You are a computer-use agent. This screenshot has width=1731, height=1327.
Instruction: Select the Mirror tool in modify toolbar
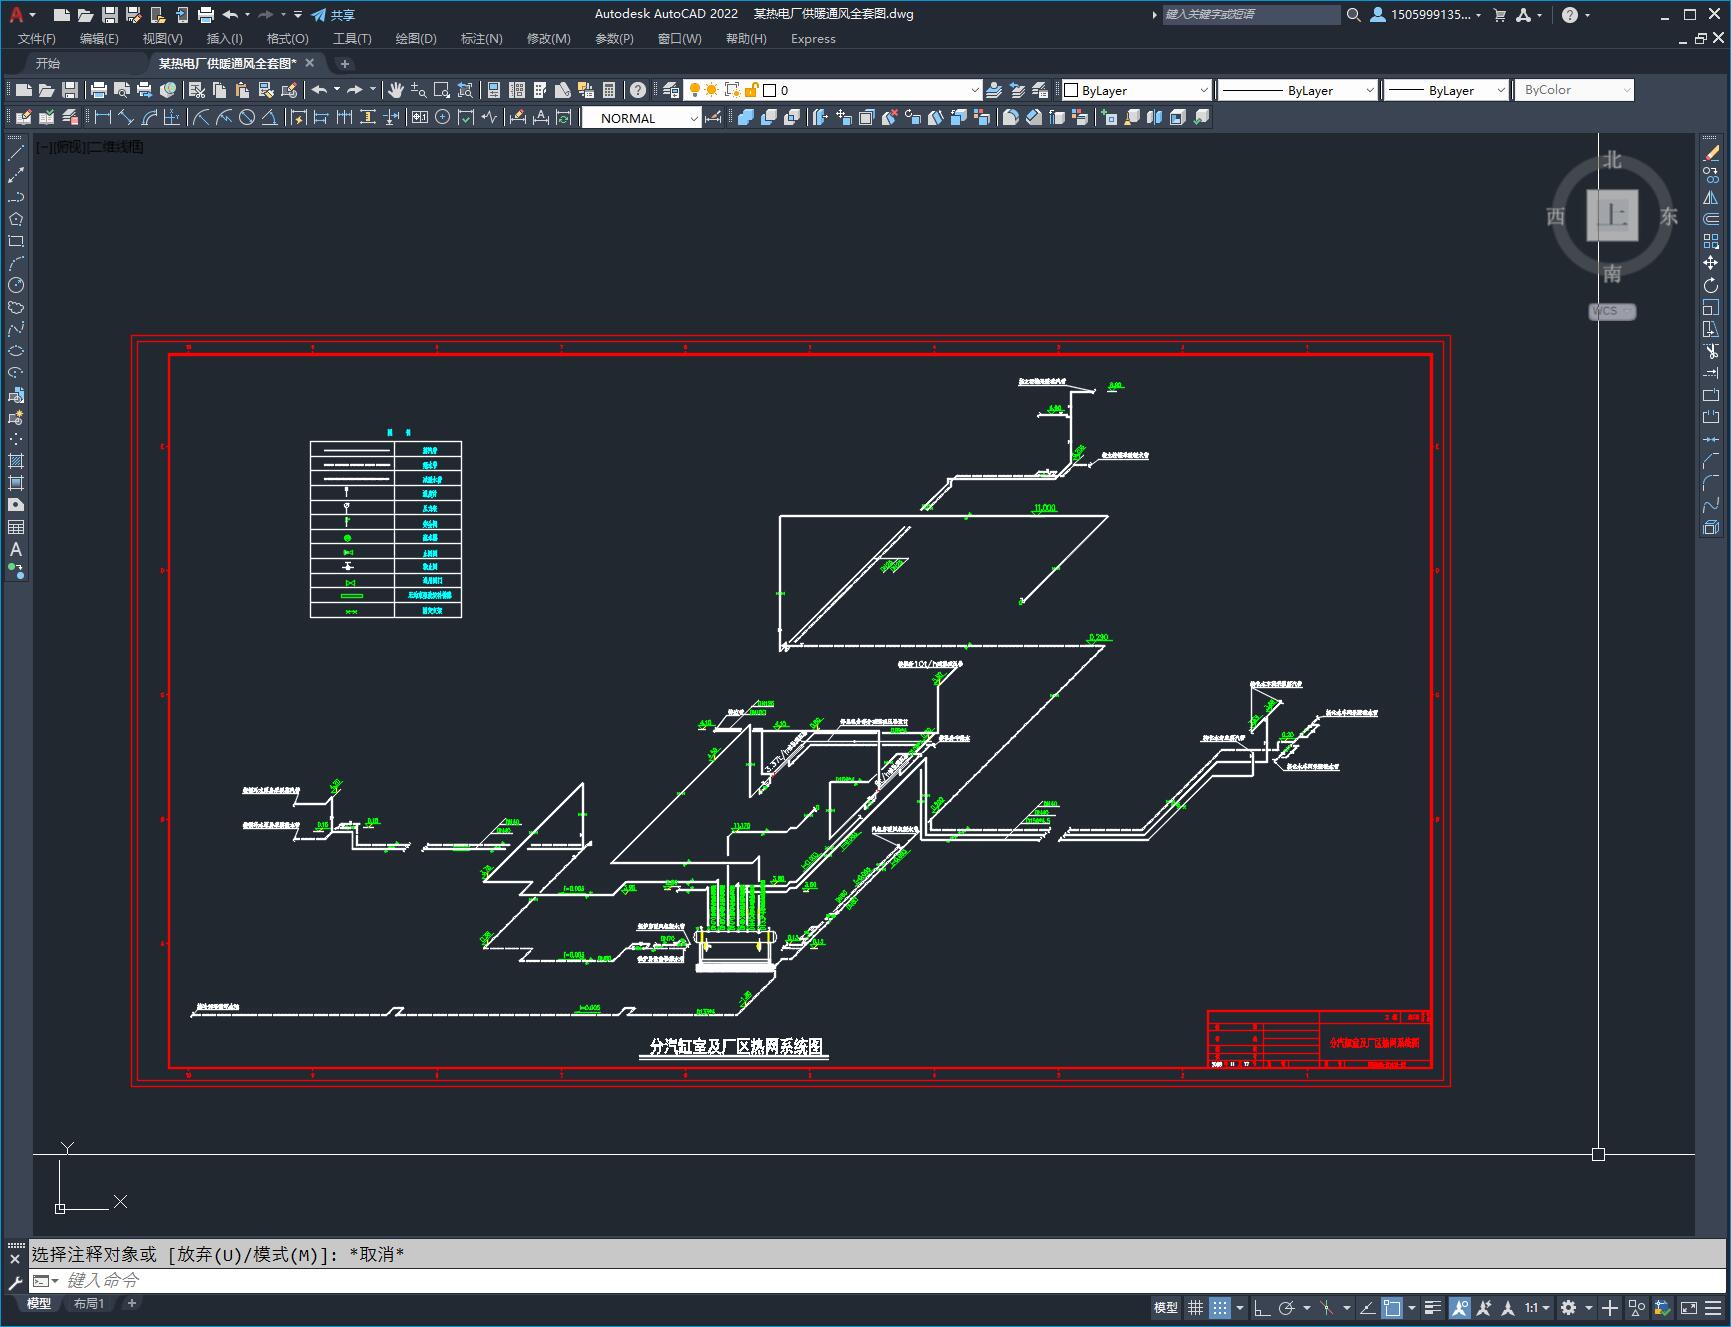(x=1711, y=197)
